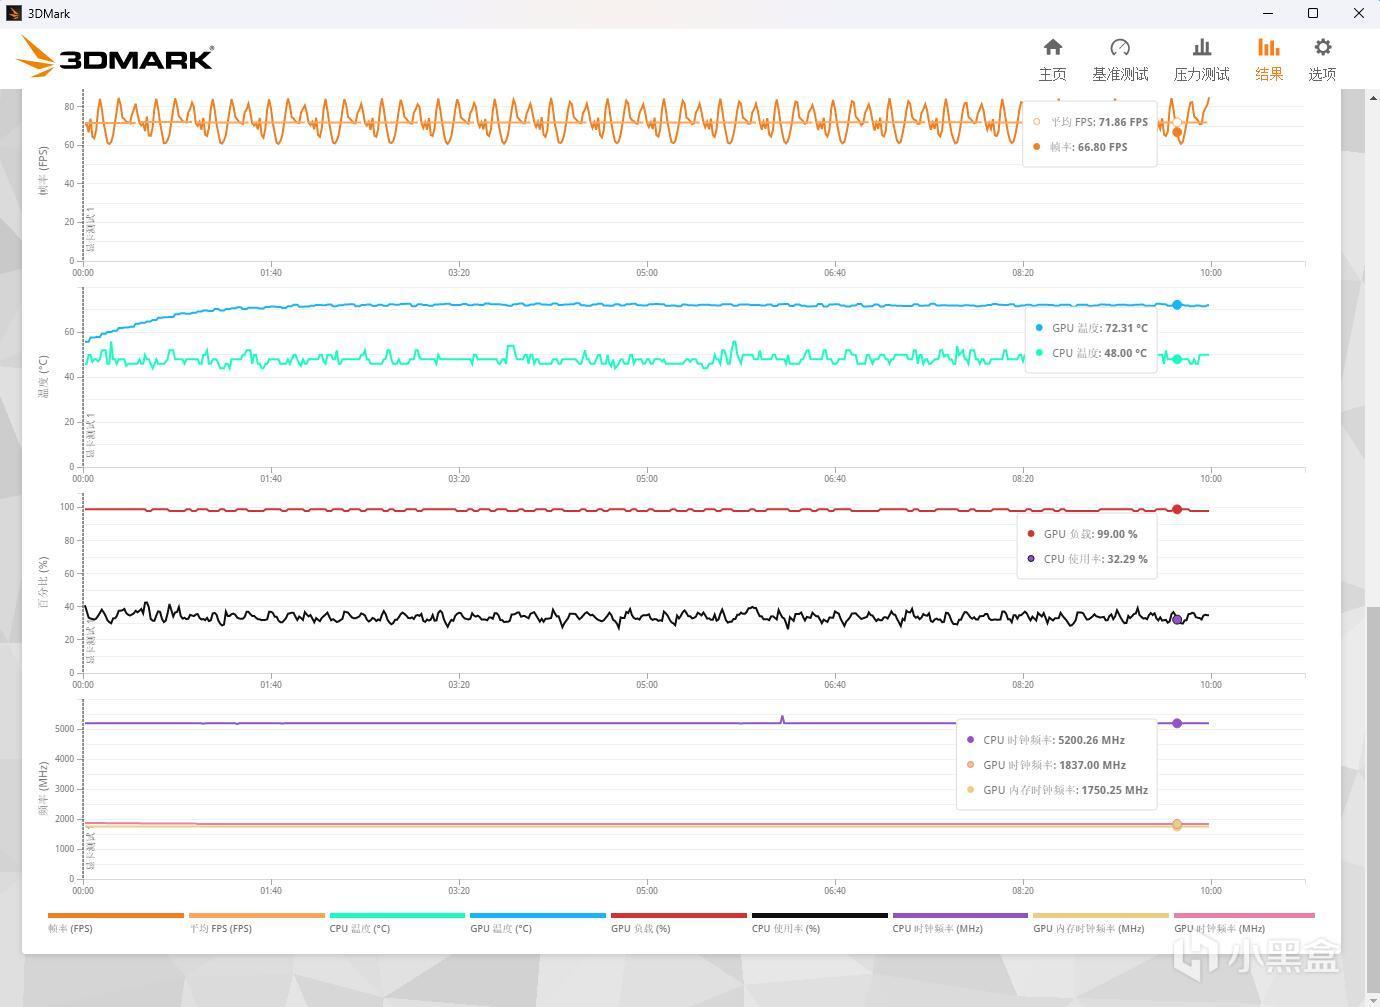This screenshot has width=1380, height=1007.
Task: Click the 3DMark title bar app icon
Action: [x=13, y=13]
